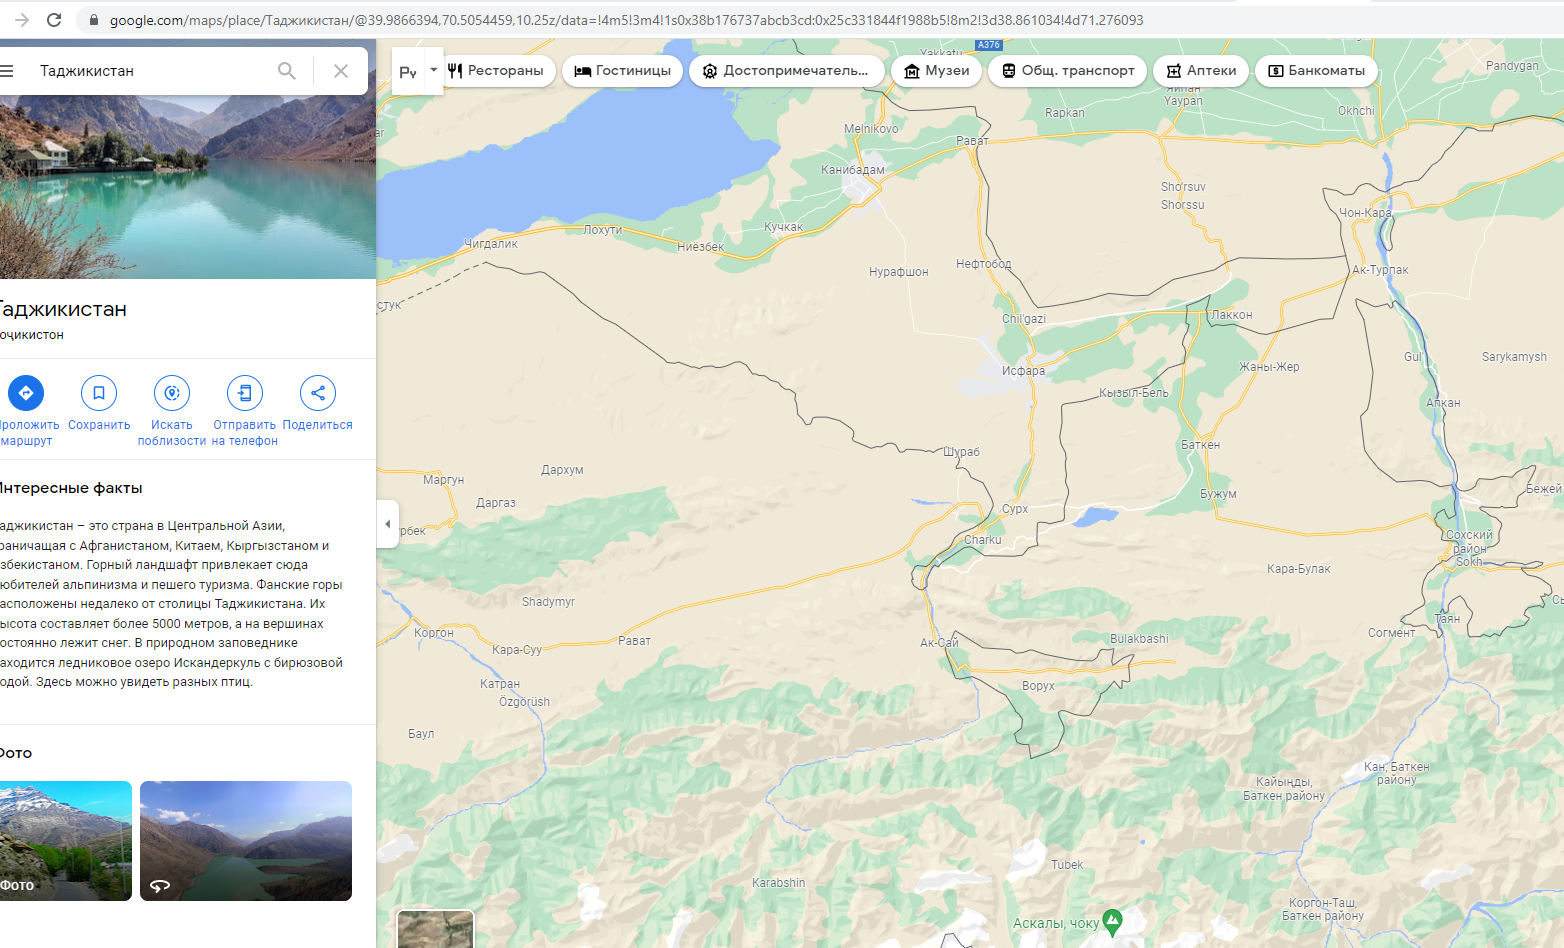This screenshot has height=948, width=1564.
Task: Reload the page in the browser
Action: click(x=54, y=20)
